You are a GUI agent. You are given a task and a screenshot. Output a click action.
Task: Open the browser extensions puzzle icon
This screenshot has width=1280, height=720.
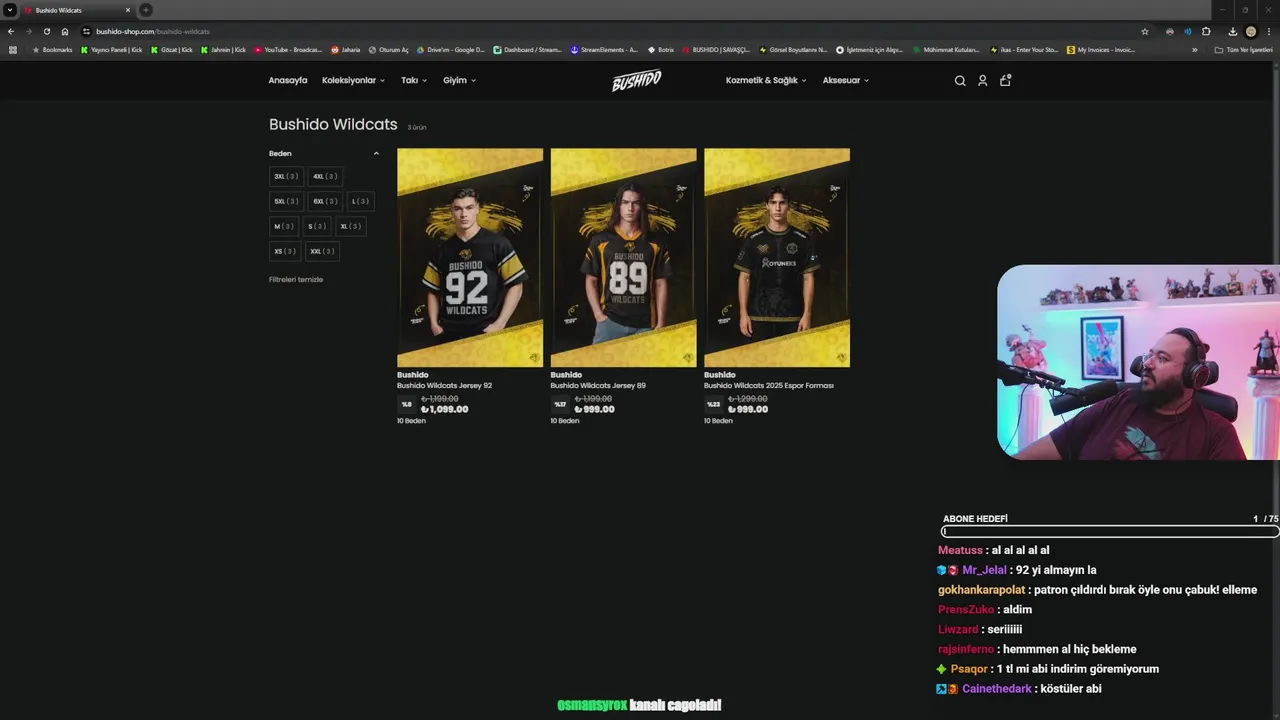(1206, 31)
